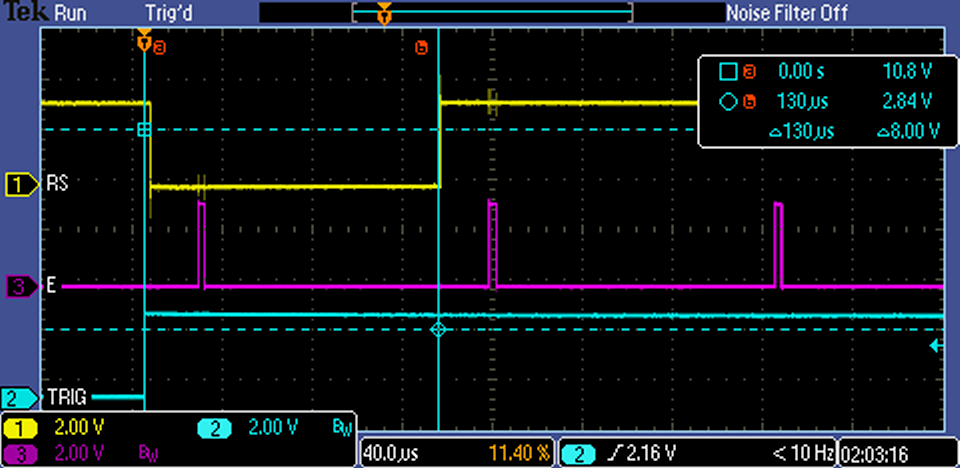Toggle the Run acquisition status
The height and width of the screenshot is (468, 960).
tap(69, 13)
